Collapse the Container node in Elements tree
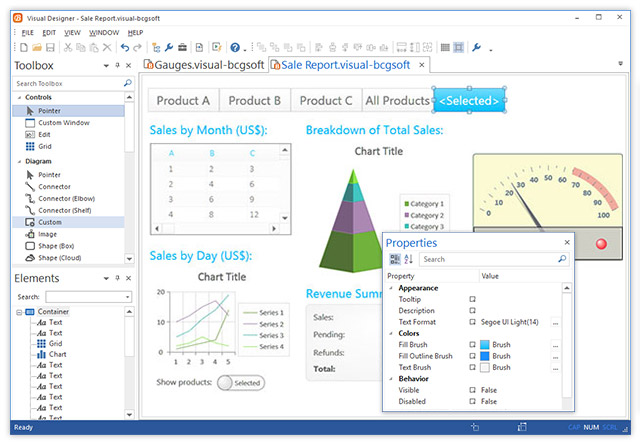Image resolution: width=640 pixels, height=445 pixels. (x=19, y=312)
